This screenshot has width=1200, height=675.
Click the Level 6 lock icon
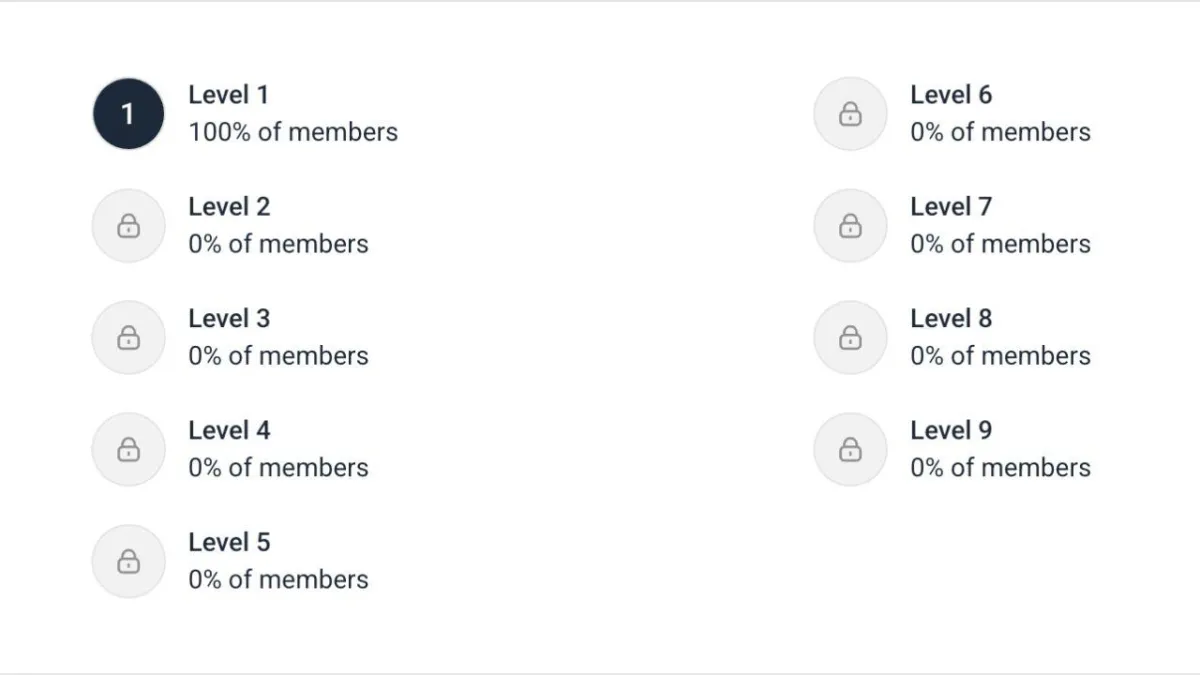click(x=850, y=114)
